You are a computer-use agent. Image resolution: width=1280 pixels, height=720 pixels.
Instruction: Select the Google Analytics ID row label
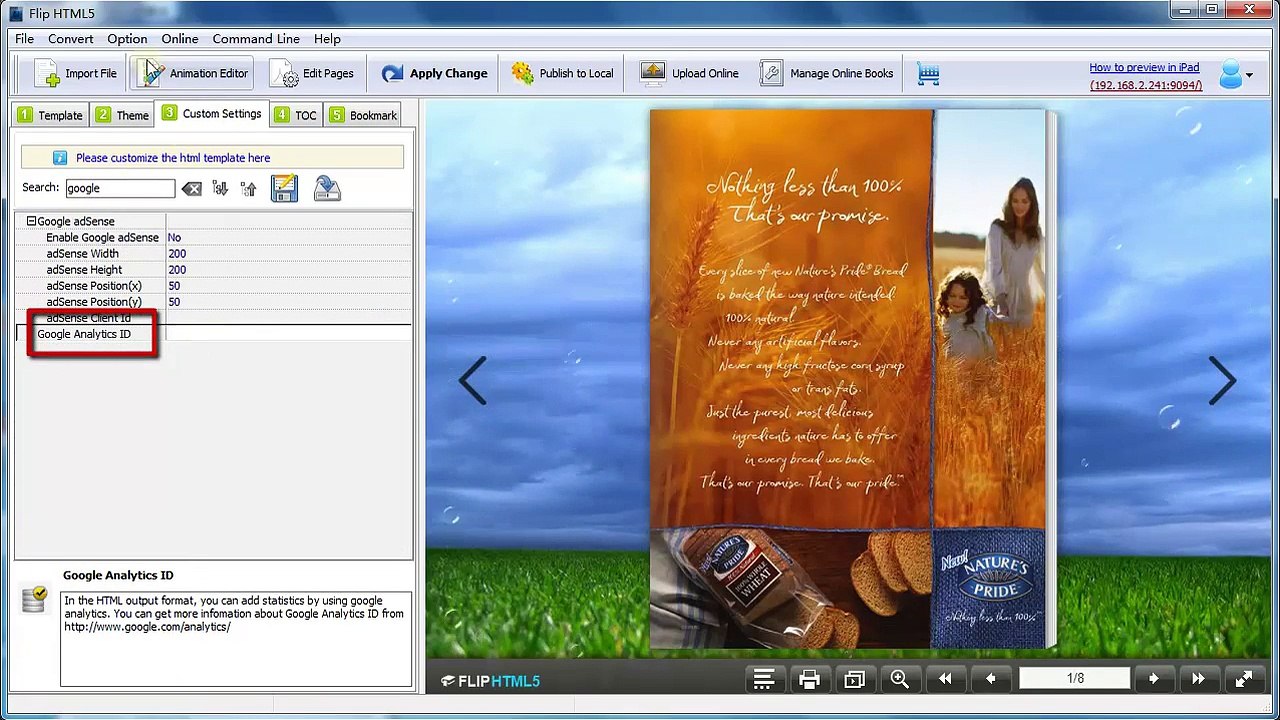(84, 334)
